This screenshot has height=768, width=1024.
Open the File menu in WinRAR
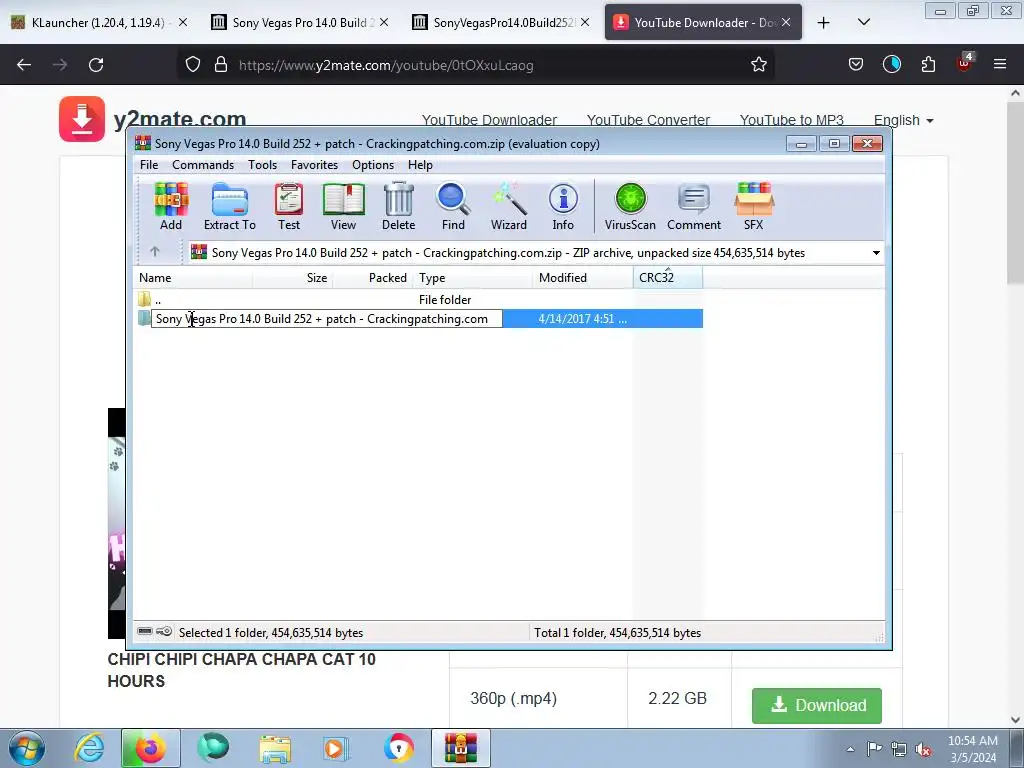[x=149, y=165]
